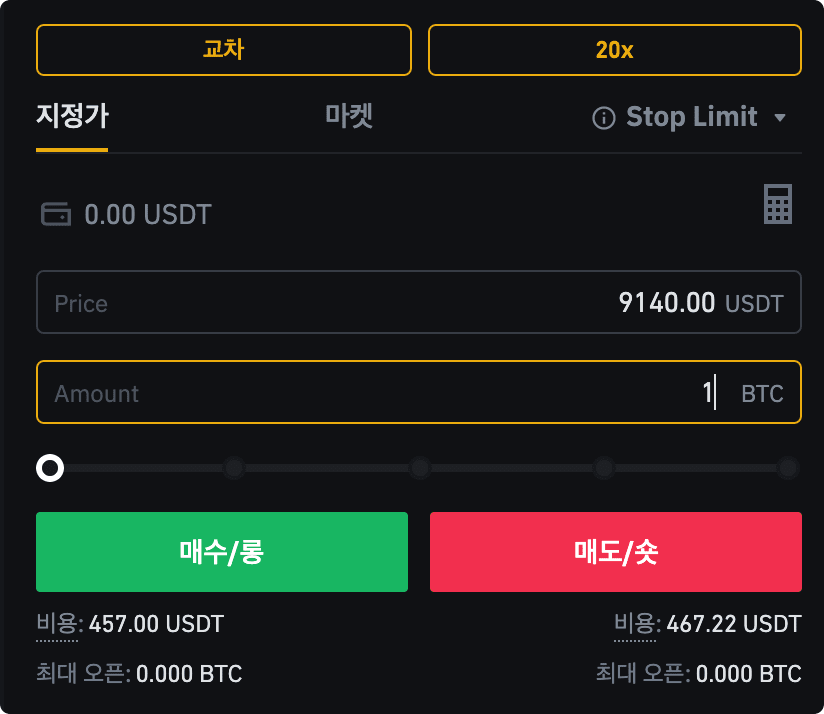
Task: Click the slider handle at zero percent
Action: tap(50, 468)
